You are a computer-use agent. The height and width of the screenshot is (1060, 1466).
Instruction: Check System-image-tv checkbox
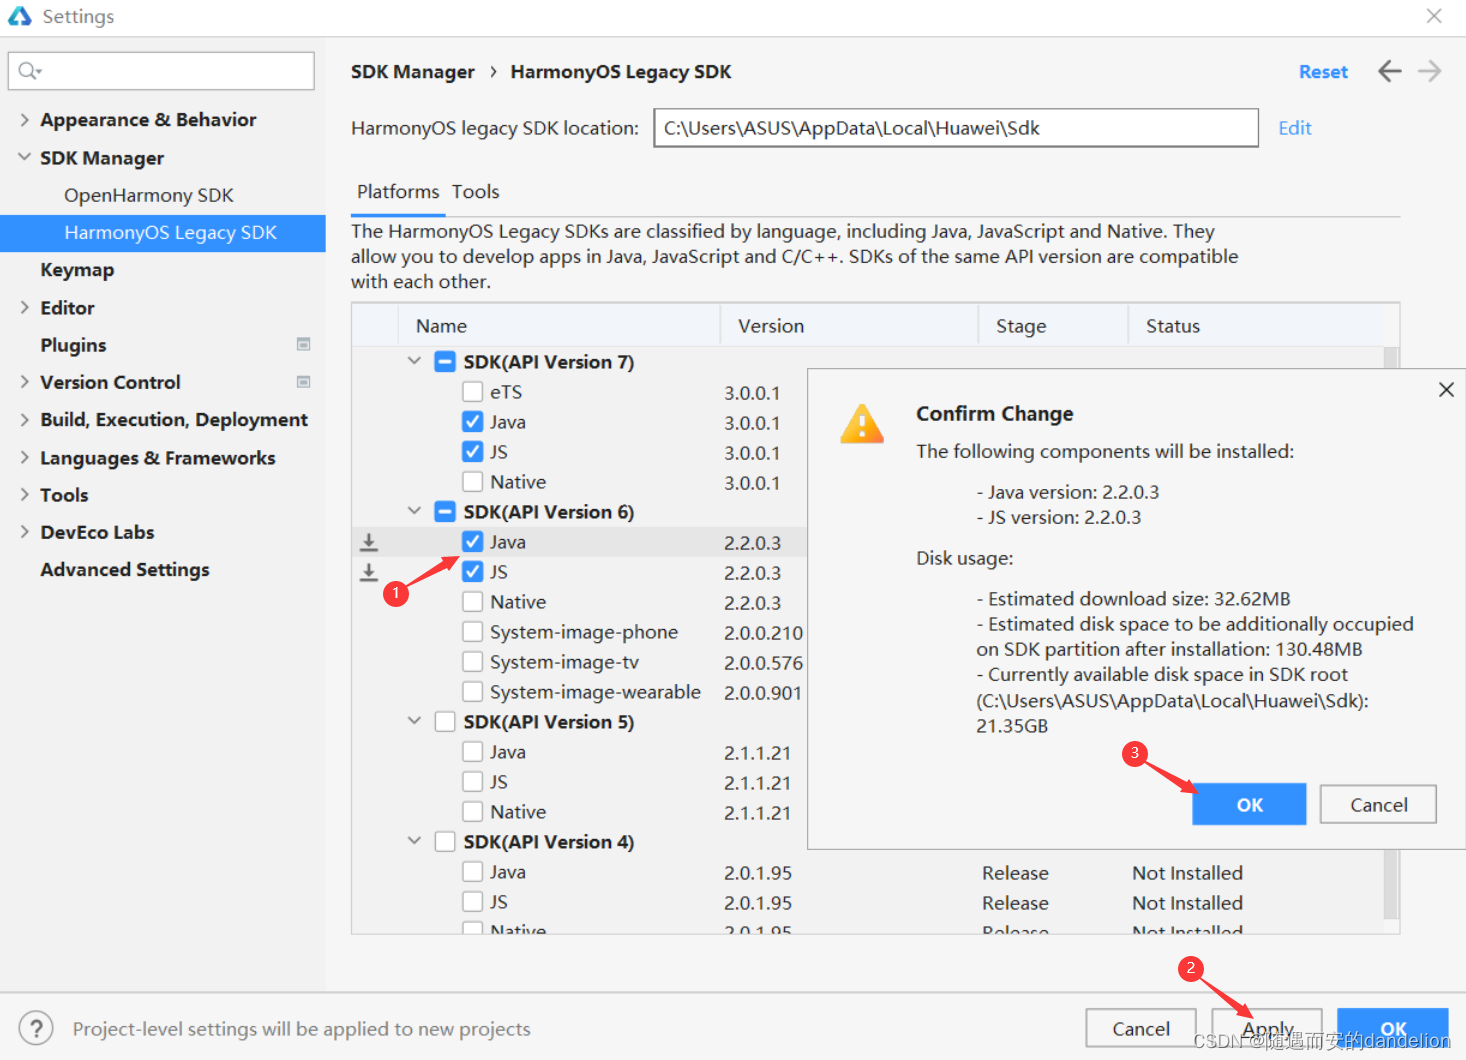click(473, 662)
